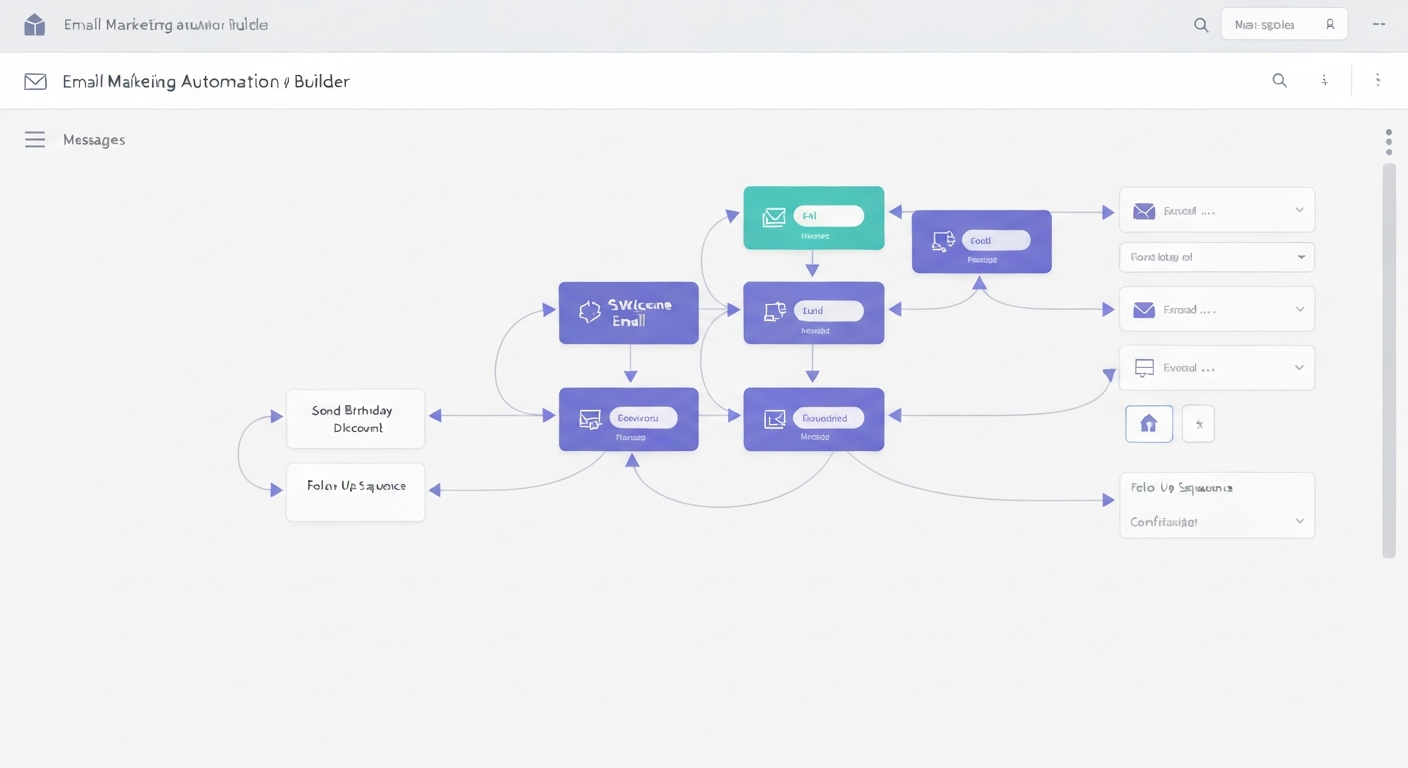Click the user profile icon in the top bar

1330,25
